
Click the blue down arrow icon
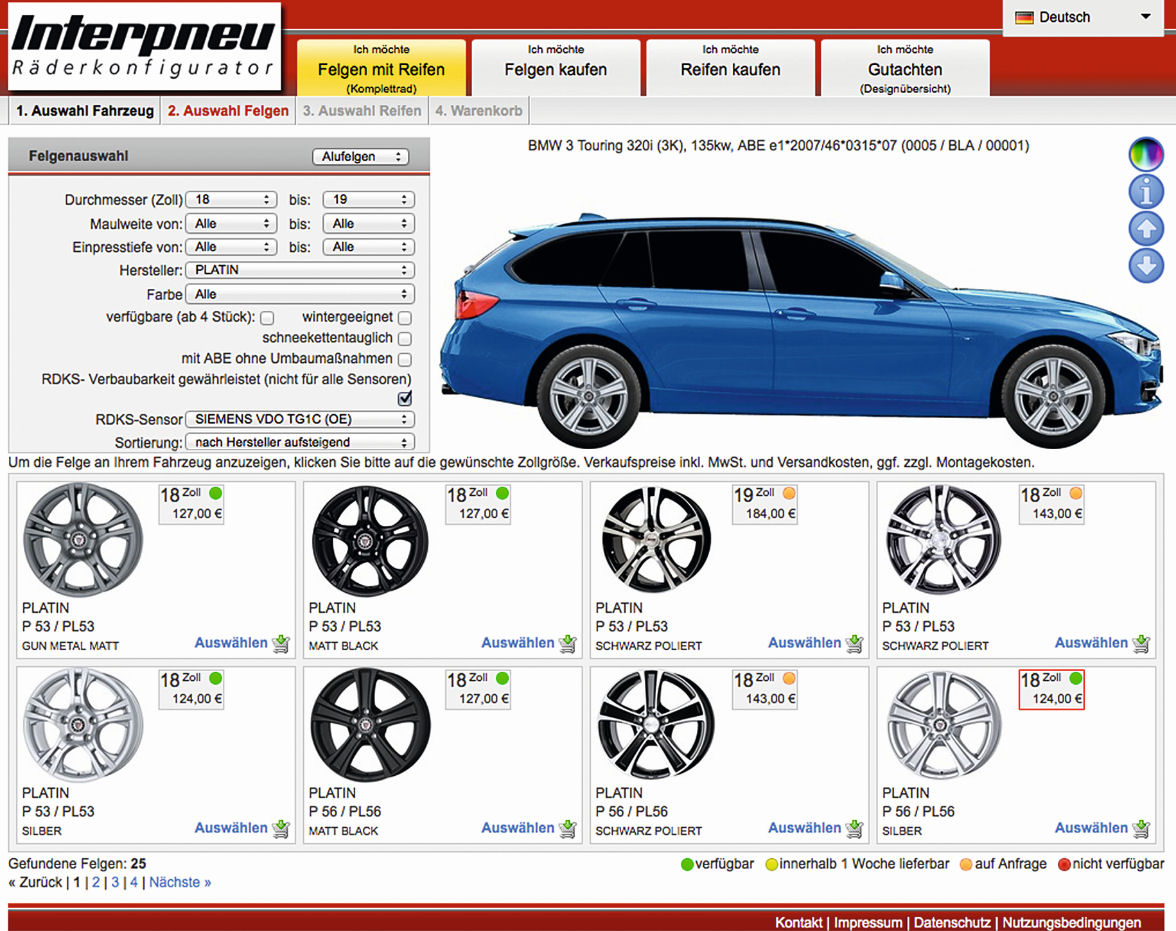pyautogui.click(x=1146, y=266)
